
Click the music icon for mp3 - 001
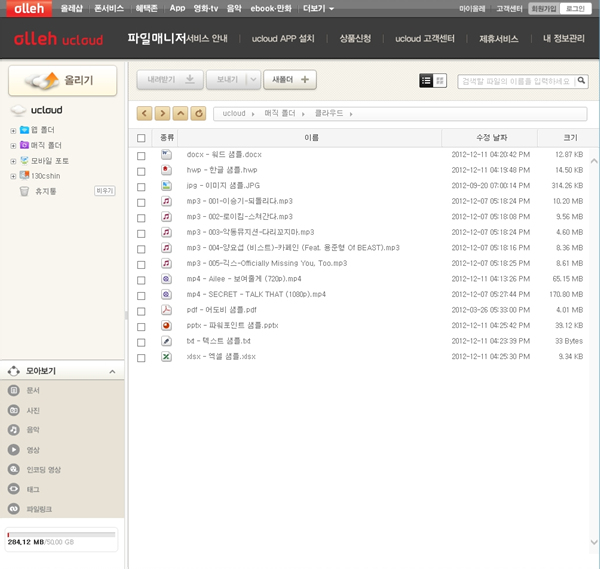(x=166, y=201)
